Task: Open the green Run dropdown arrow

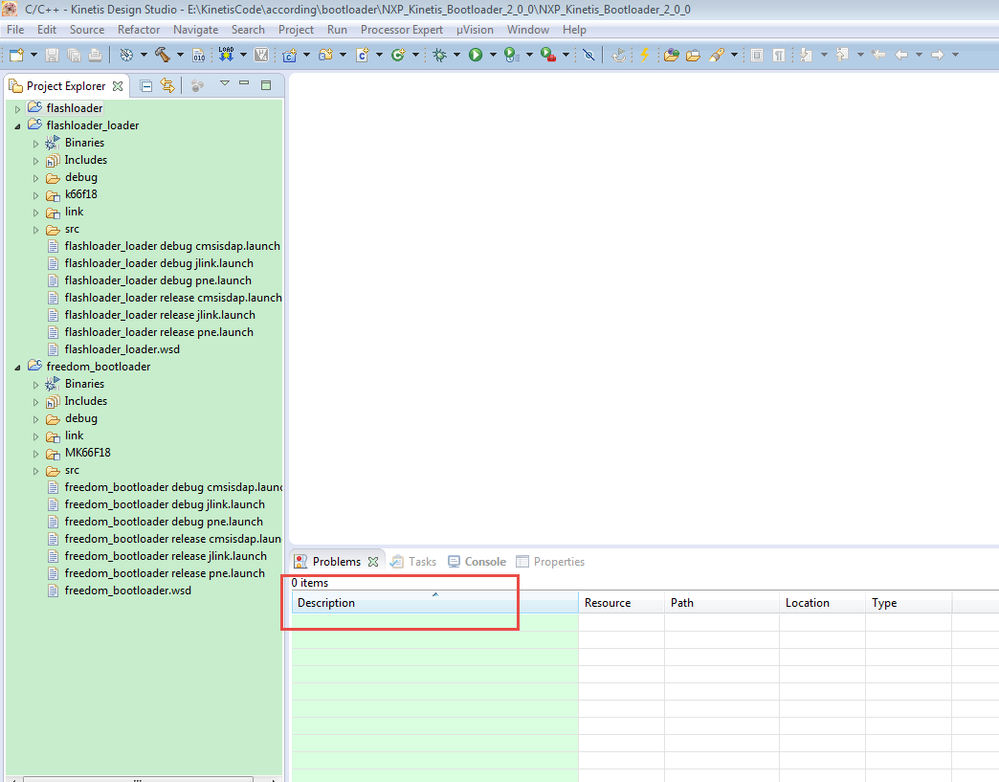Action: (x=492, y=55)
